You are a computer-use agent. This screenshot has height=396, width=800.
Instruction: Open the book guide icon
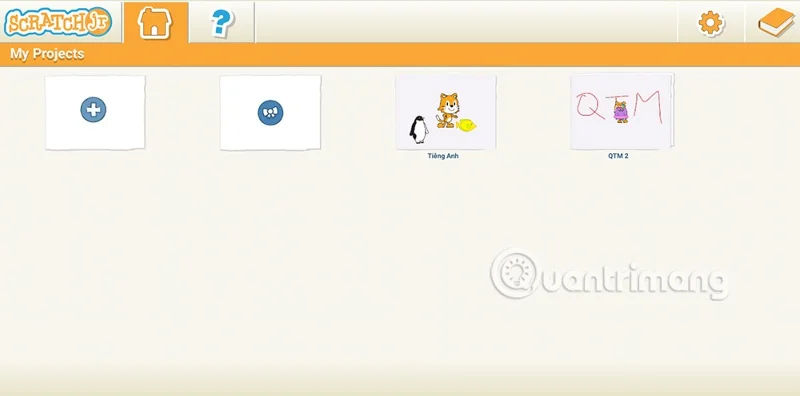click(x=776, y=22)
